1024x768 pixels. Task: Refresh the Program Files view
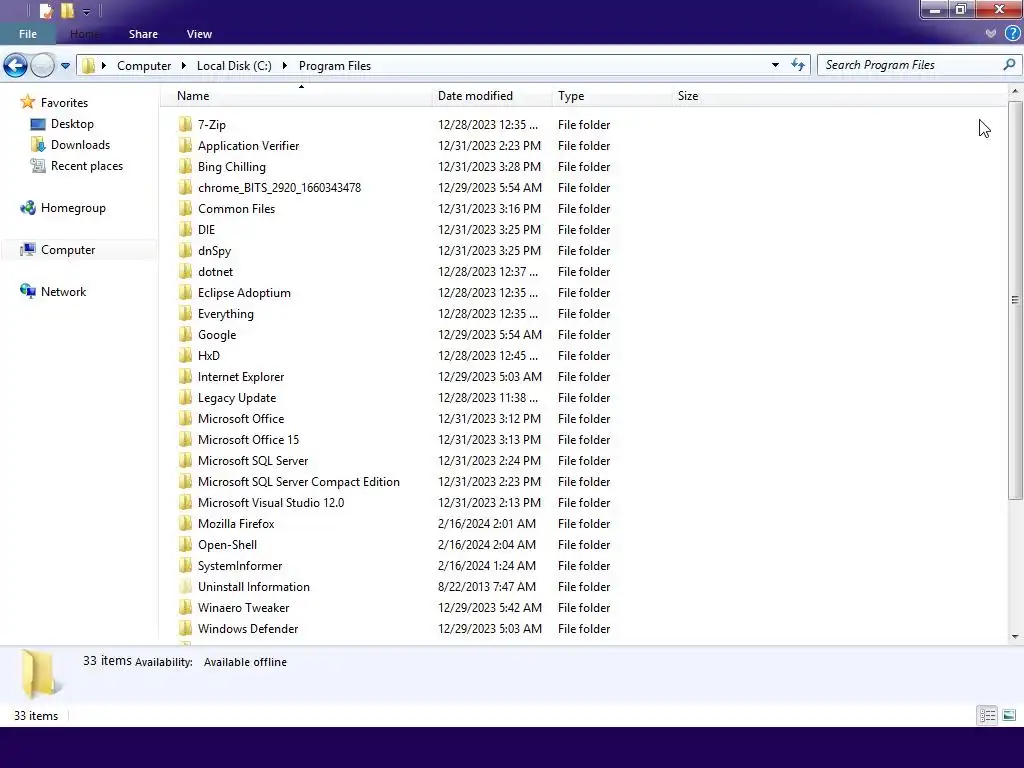pyautogui.click(x=797, y=65)
